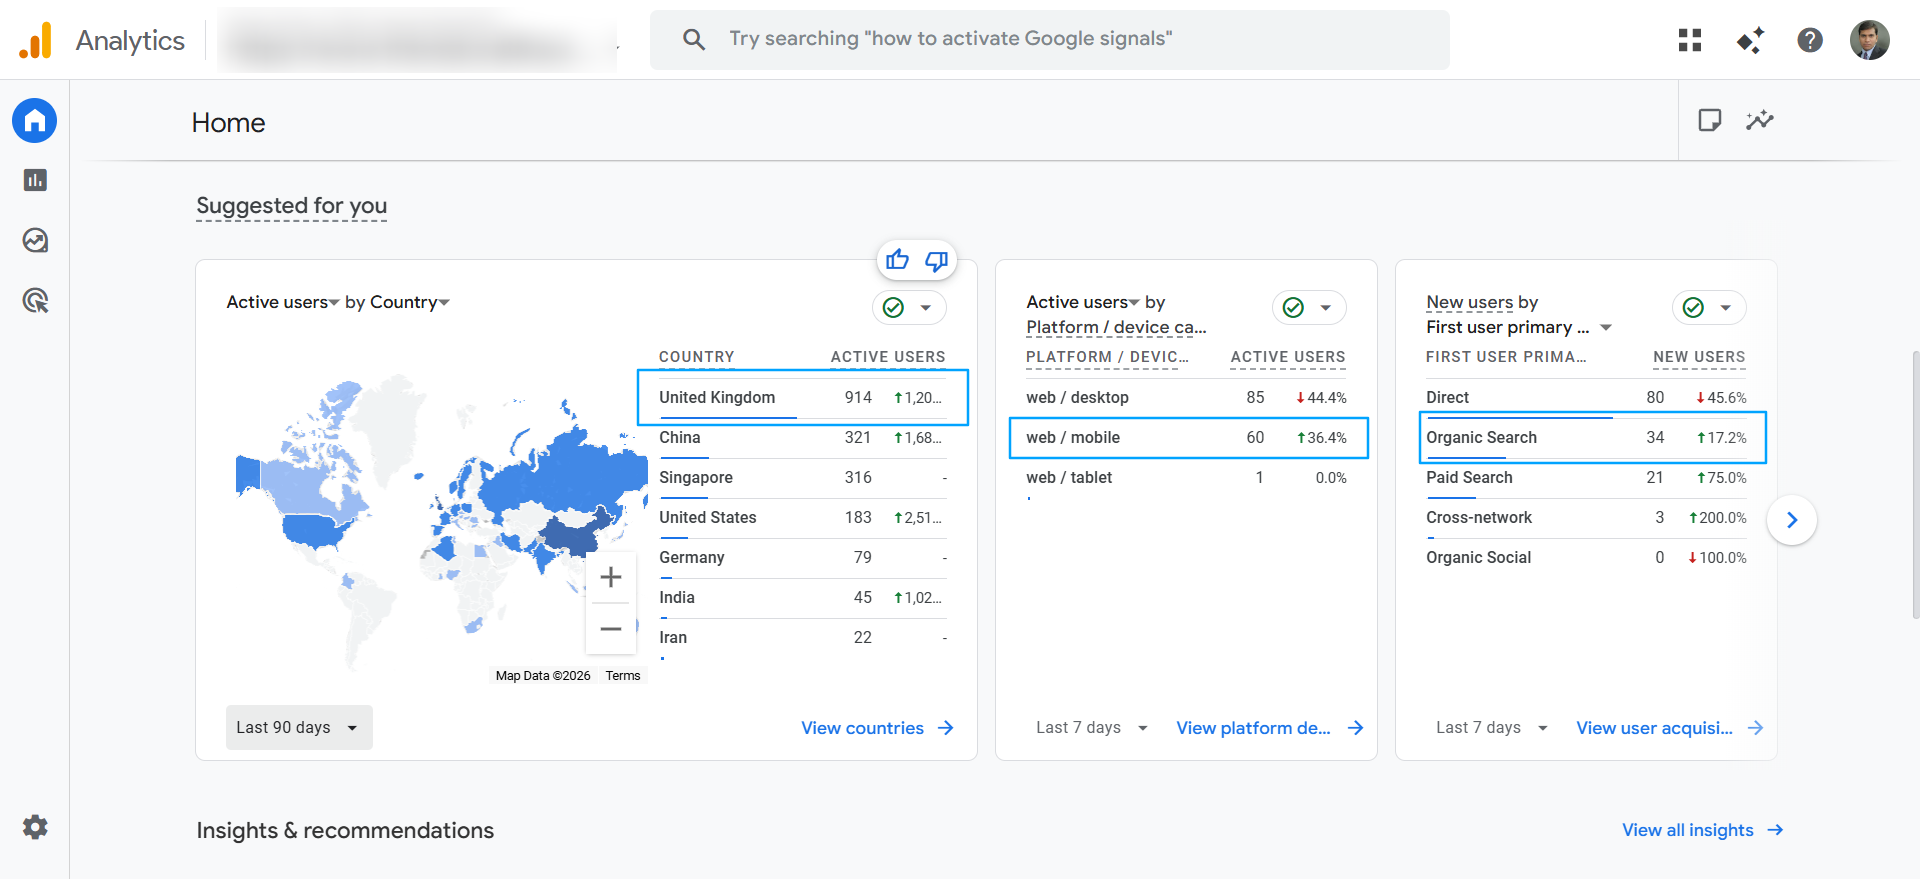This screenshot has width=1920, height=879.
Task: Change the Active users metric on the Platform card
Action: point(1083,302)
